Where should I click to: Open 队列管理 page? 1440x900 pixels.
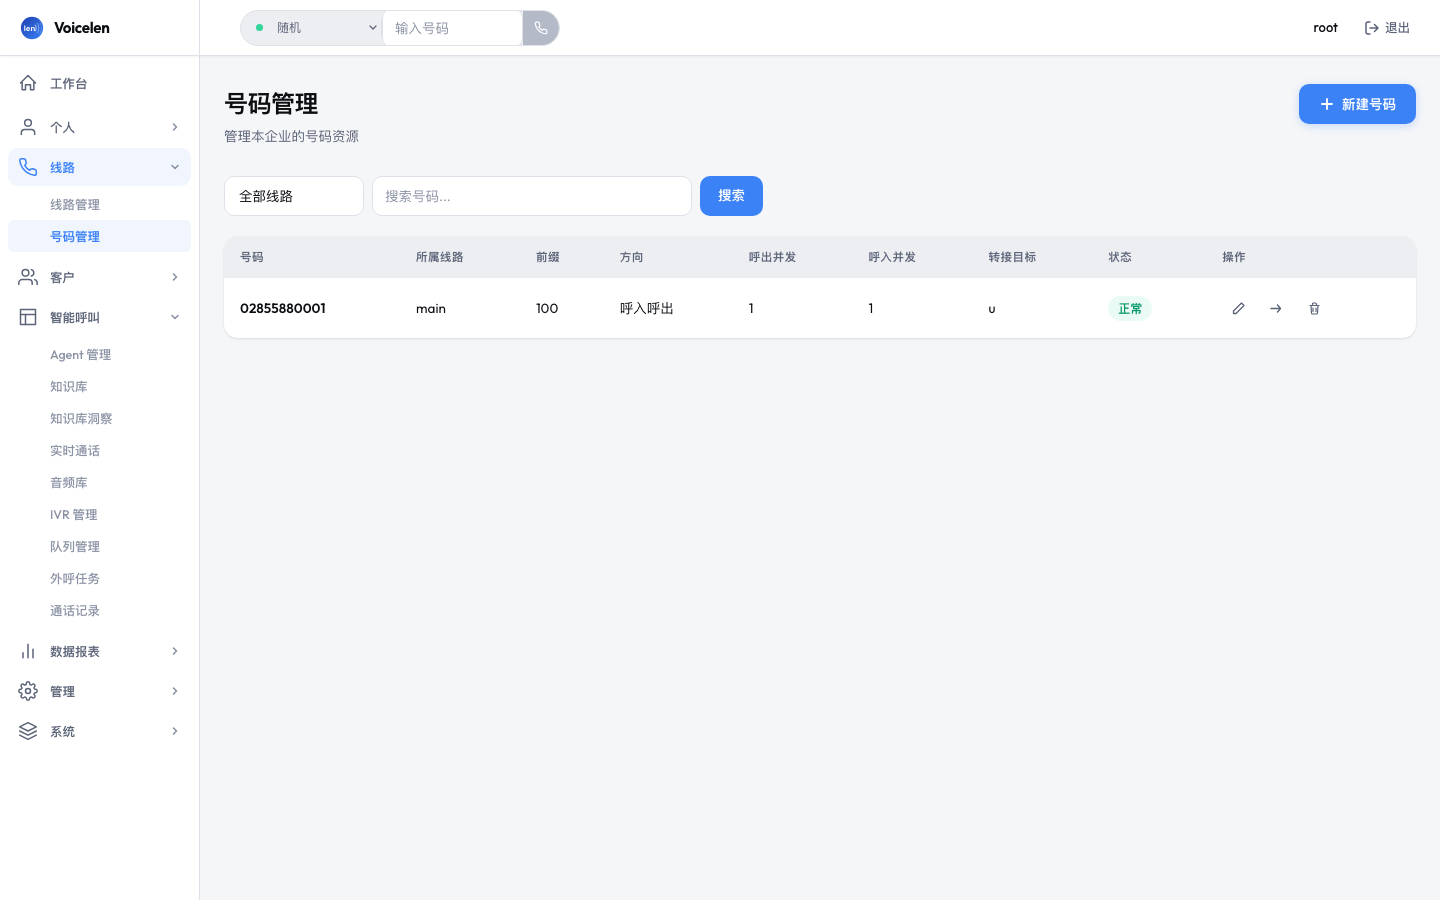click(99, 546)
